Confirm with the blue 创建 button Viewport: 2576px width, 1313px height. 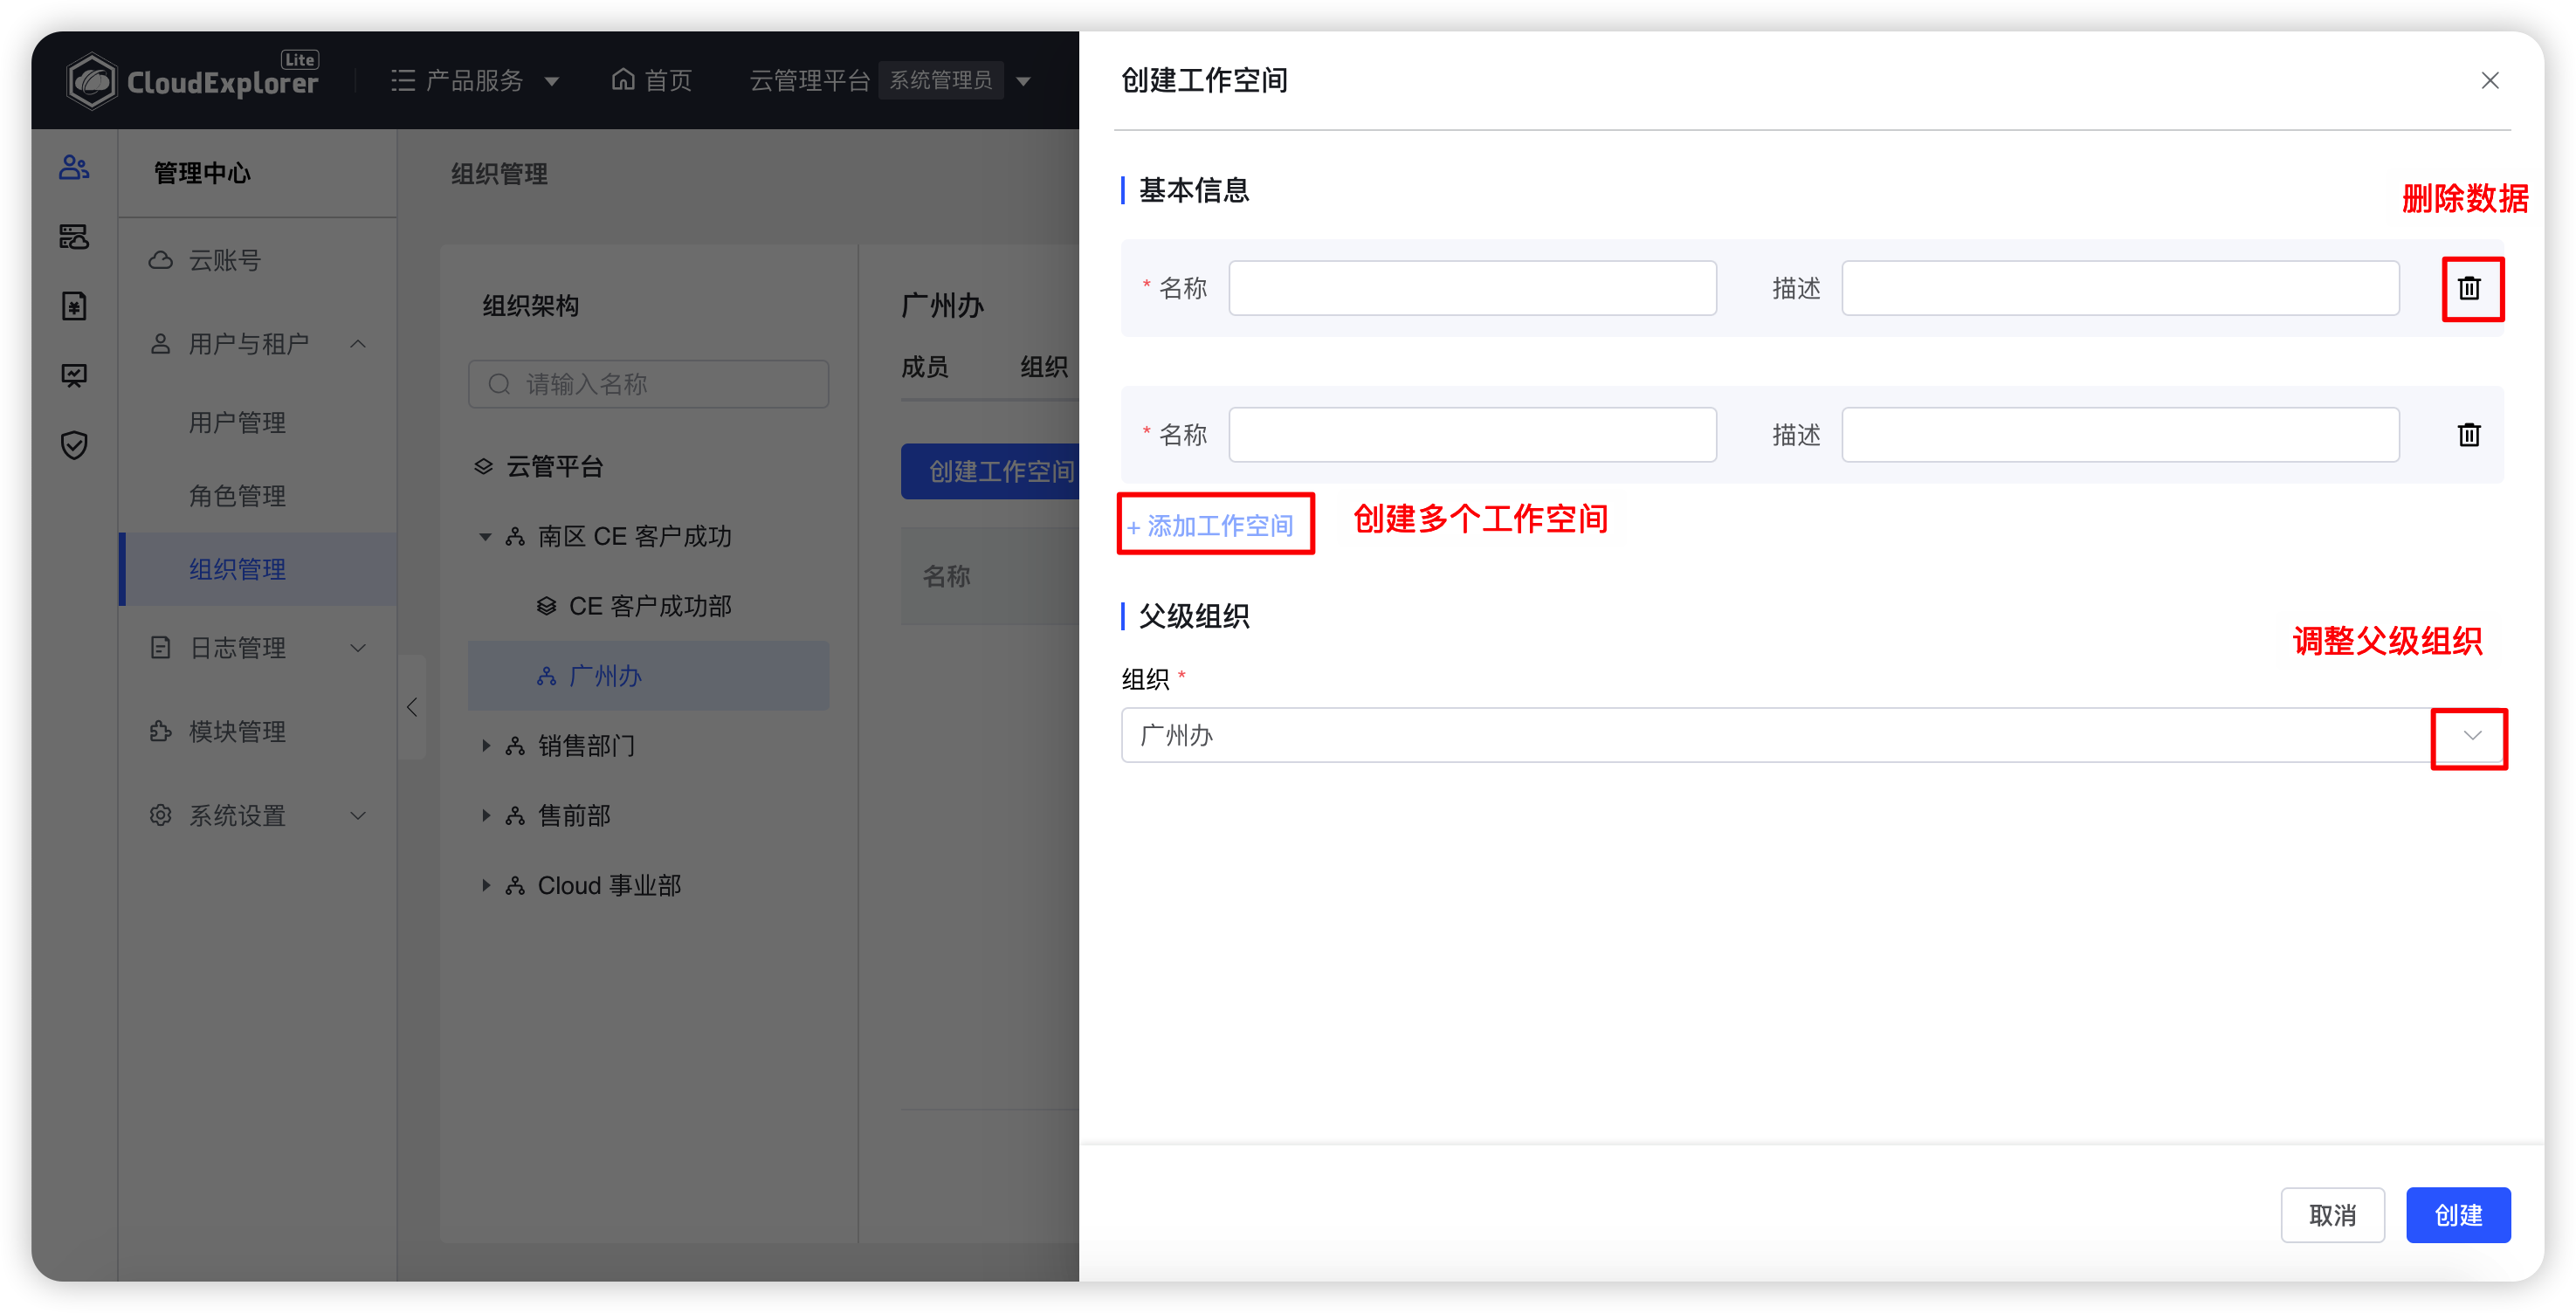point(2458,1214)
